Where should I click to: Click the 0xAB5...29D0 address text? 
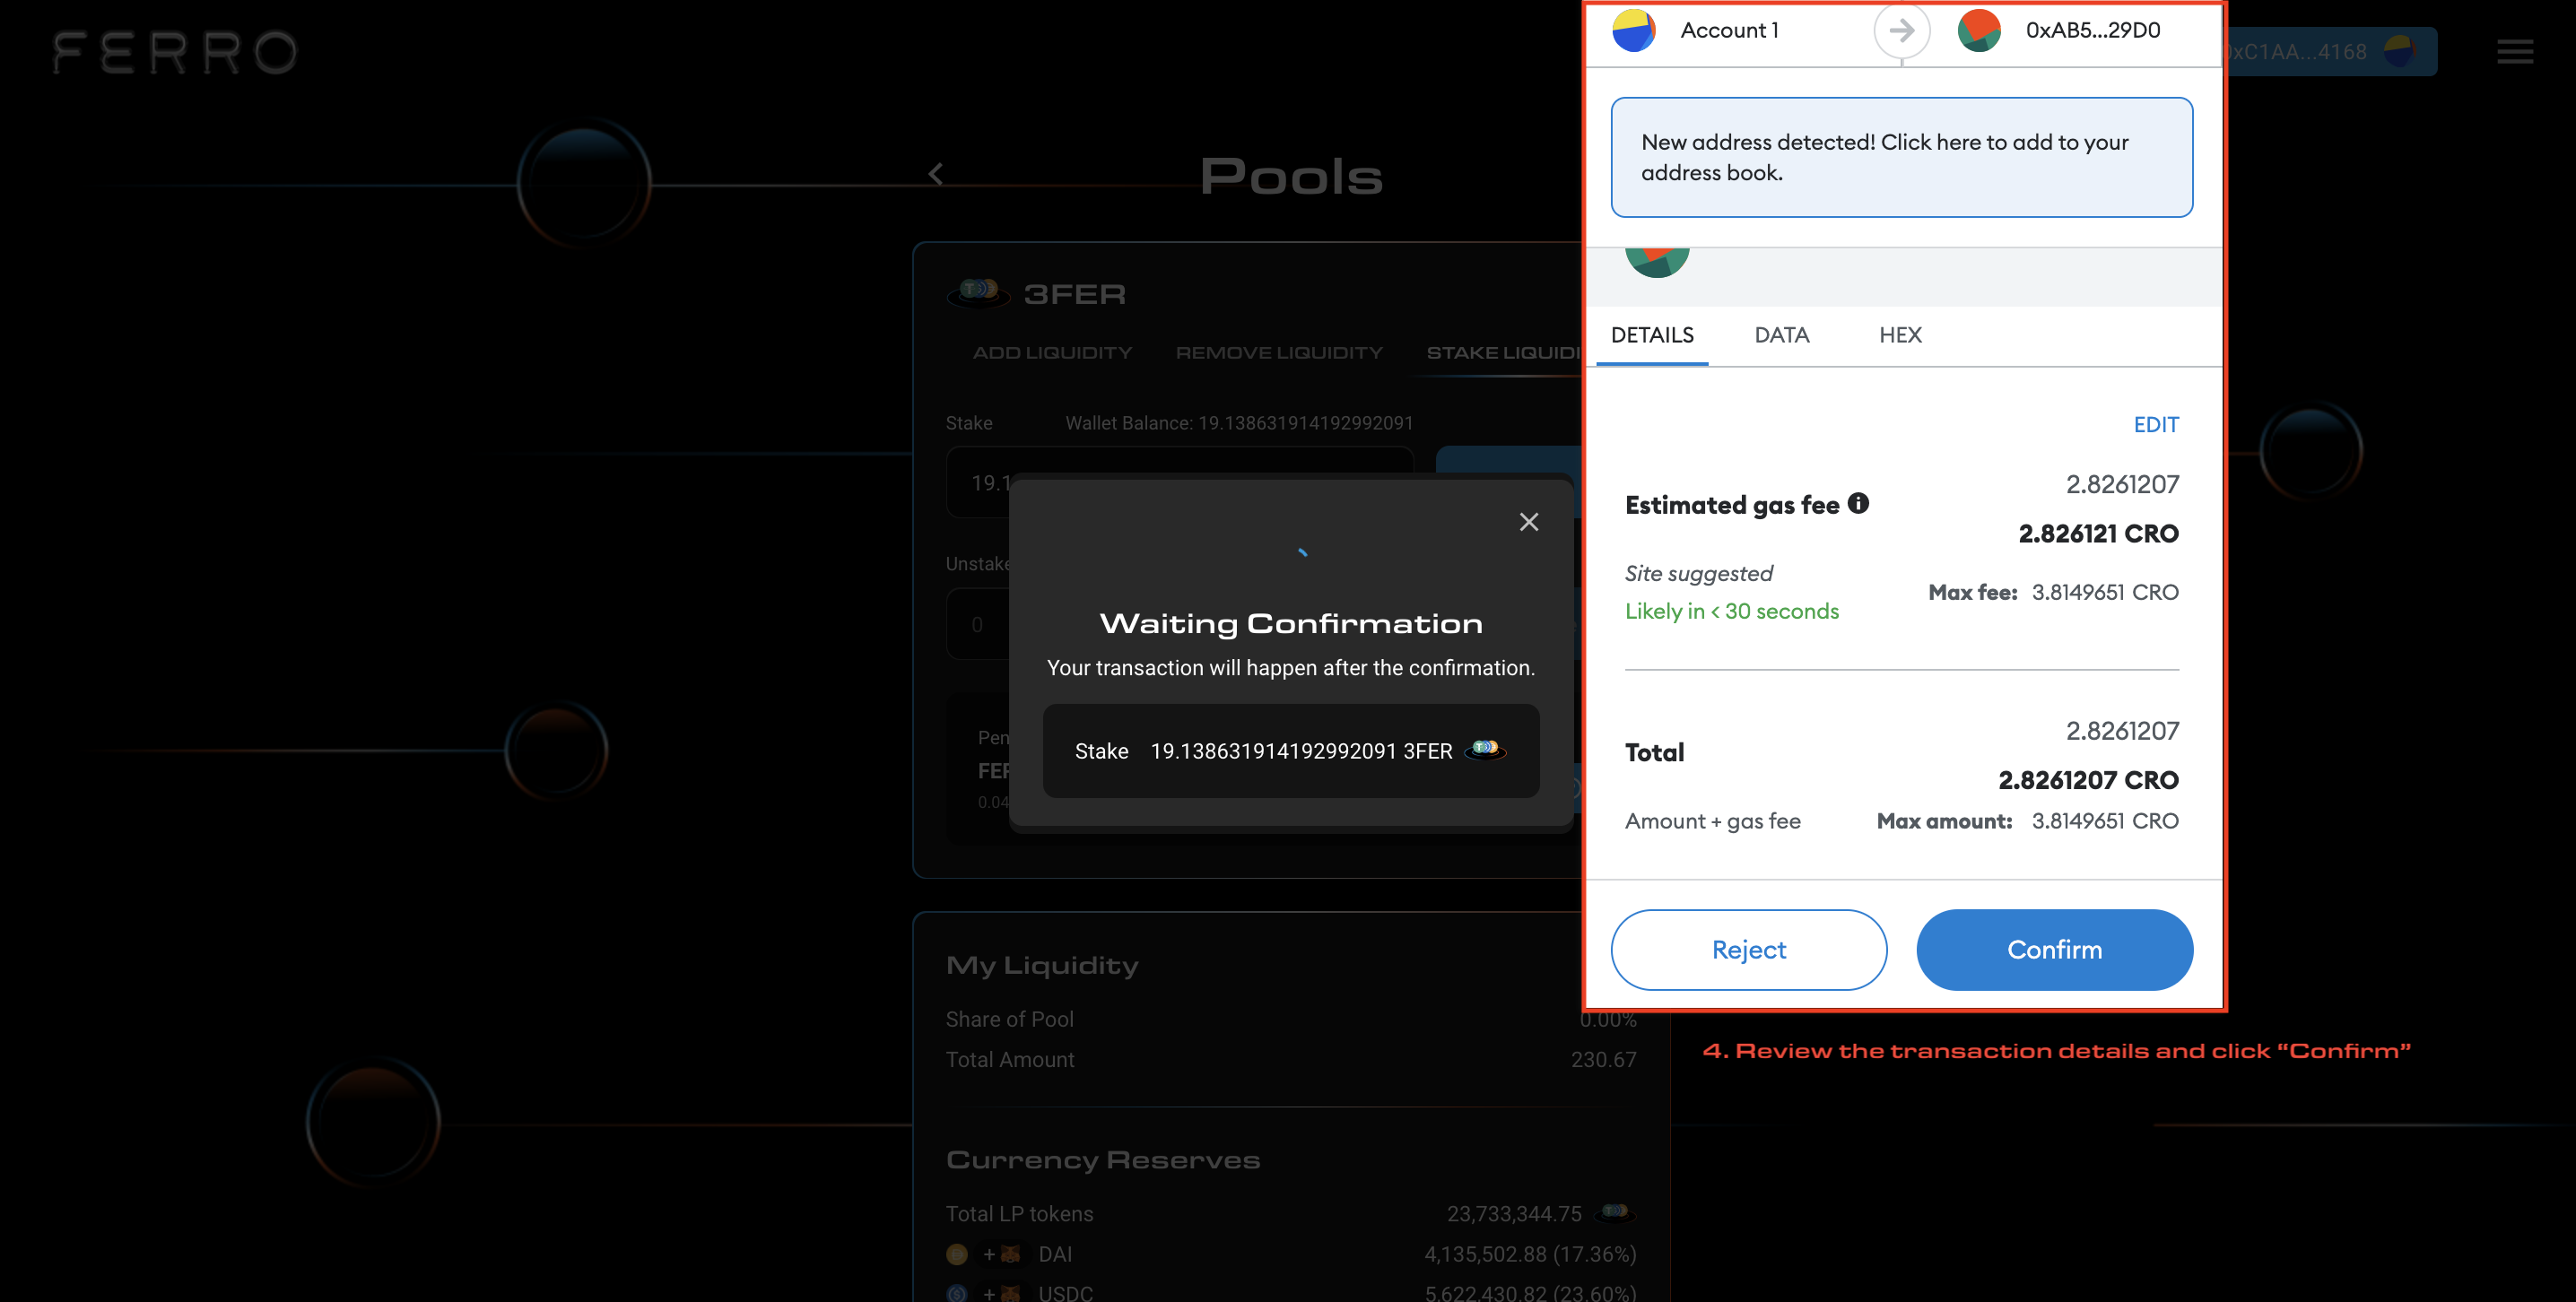click(x=2092, y=30)
